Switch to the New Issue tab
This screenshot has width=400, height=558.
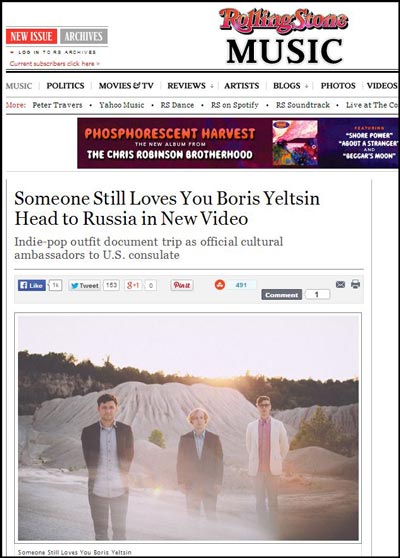pos(31,36)
